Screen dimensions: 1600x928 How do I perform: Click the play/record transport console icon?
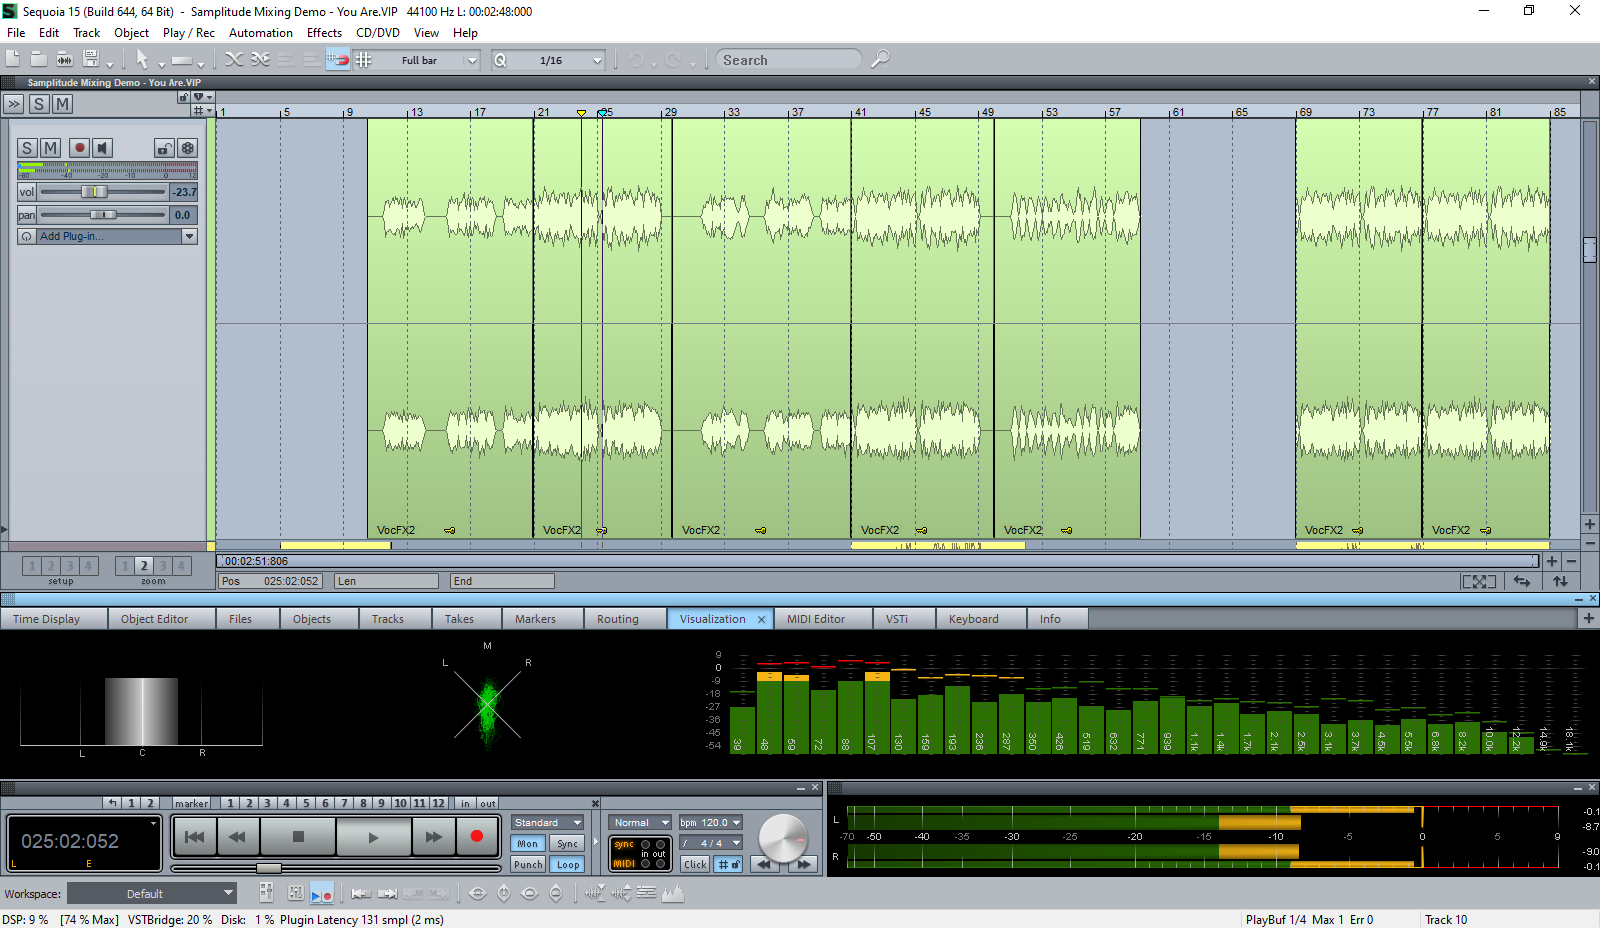[x=322, y=893]
